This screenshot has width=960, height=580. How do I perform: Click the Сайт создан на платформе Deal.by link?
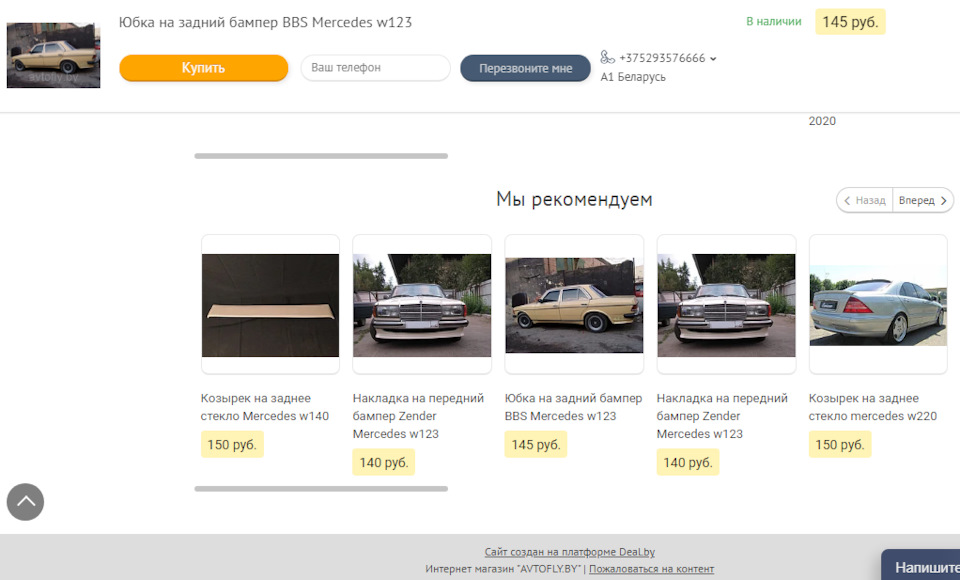569,552
